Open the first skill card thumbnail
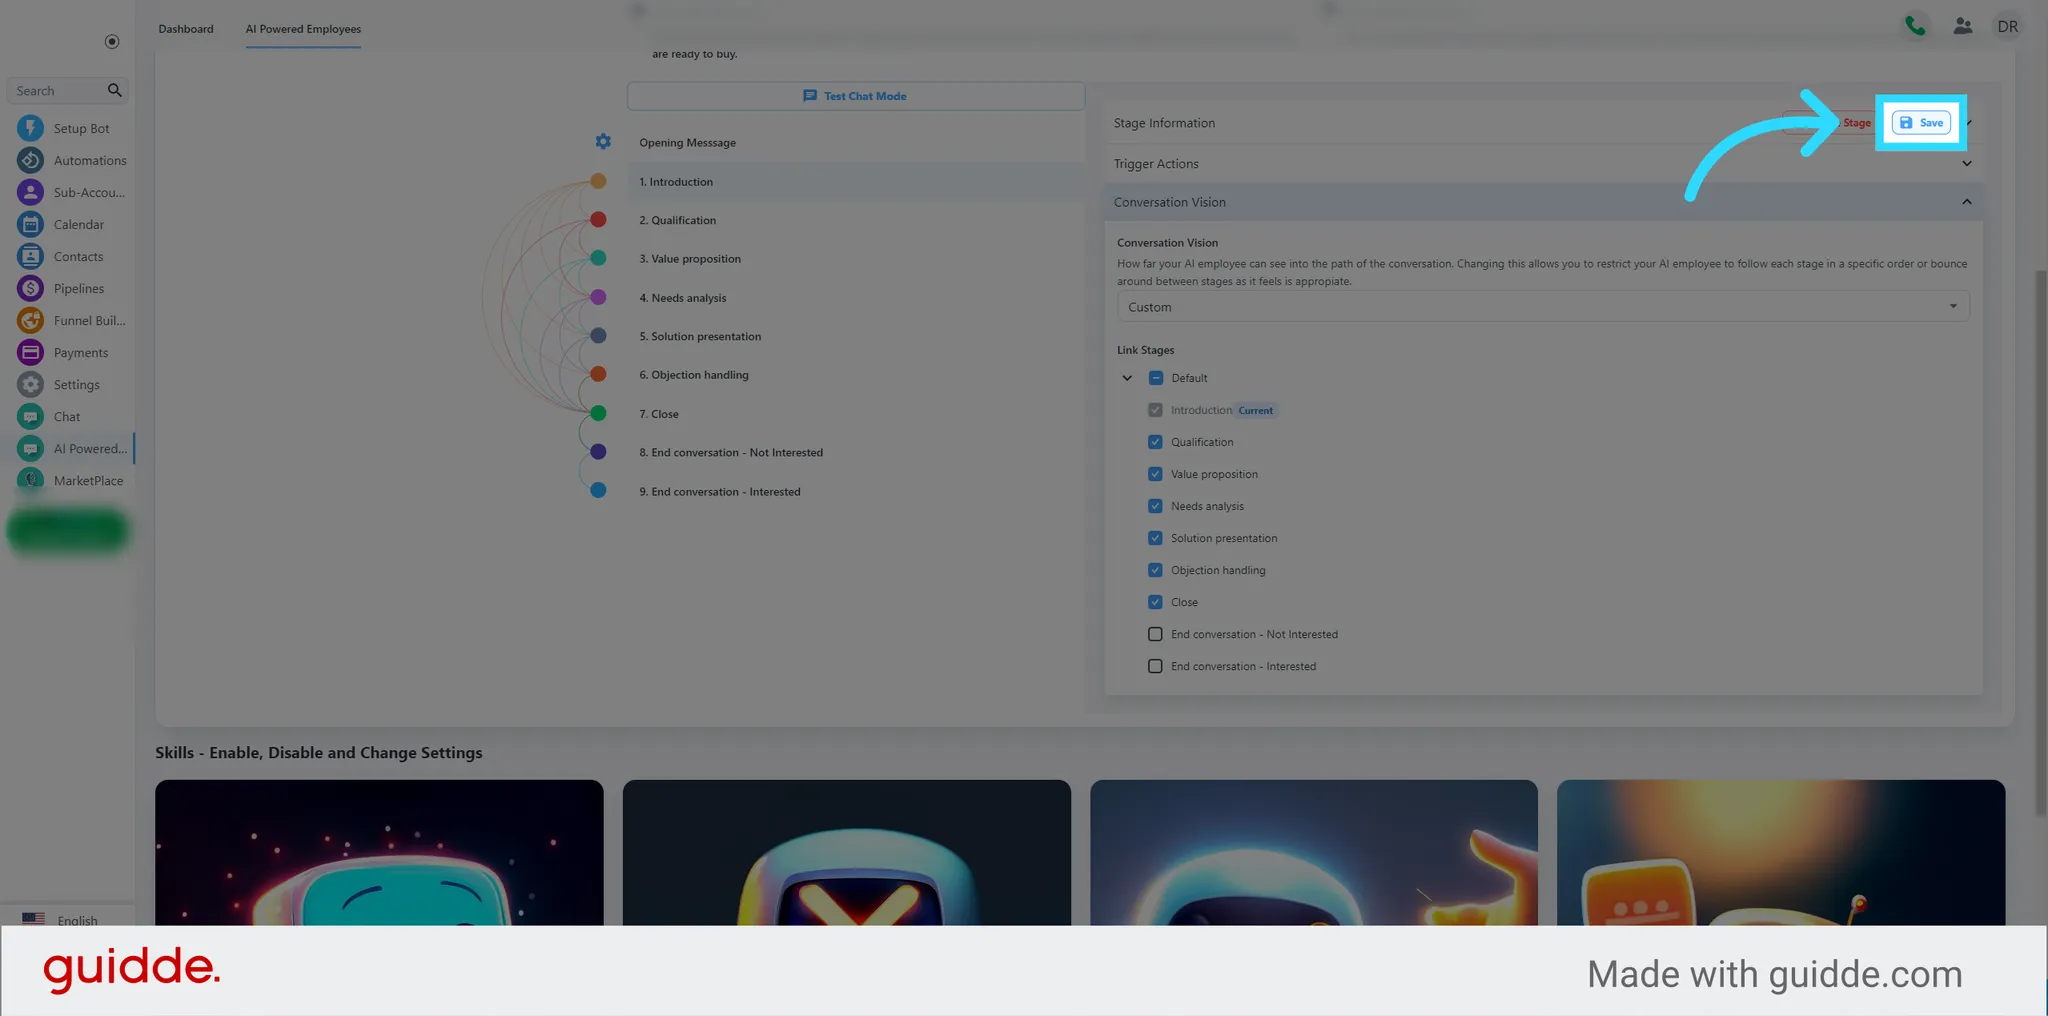Viewport: 2048px width, 1016px height. point(379,853)
